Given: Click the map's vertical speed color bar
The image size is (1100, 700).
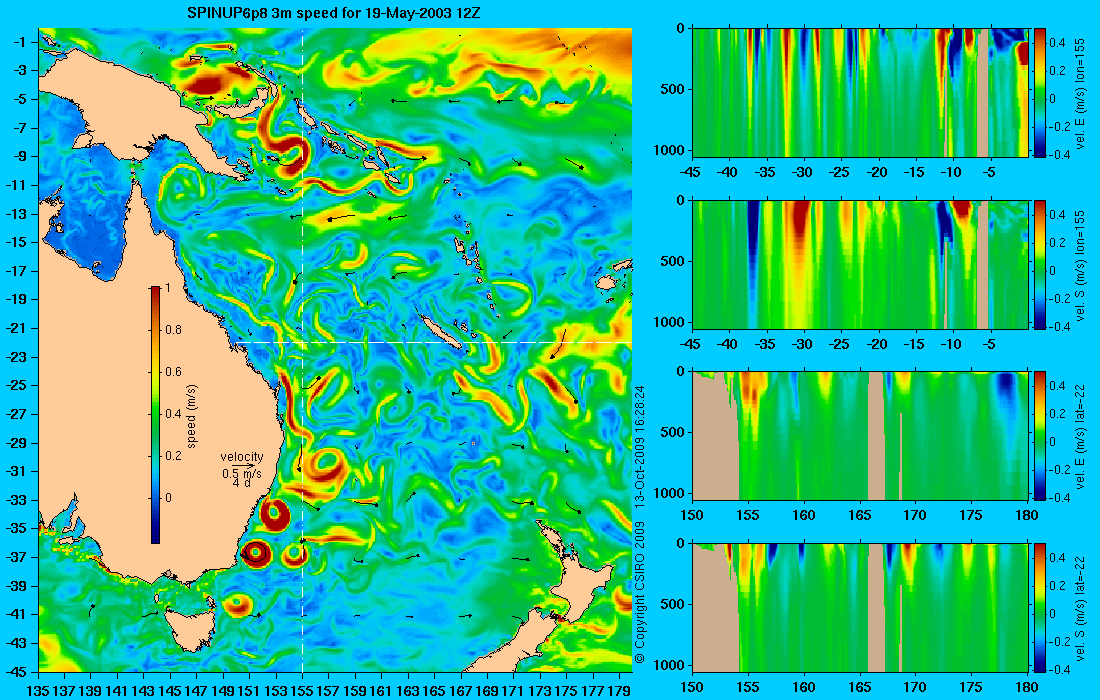Looking at the screenshot, I should coord(155,415).
